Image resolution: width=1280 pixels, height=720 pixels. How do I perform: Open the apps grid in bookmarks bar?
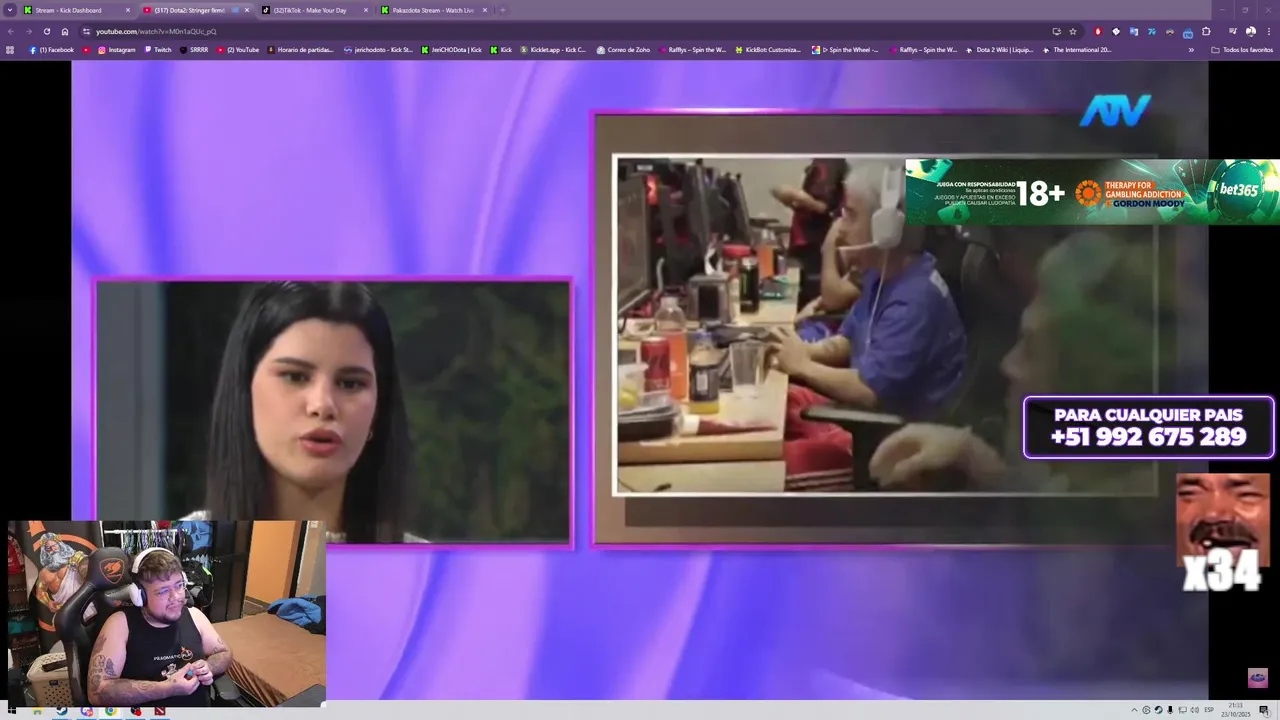[x=10, y=50]
